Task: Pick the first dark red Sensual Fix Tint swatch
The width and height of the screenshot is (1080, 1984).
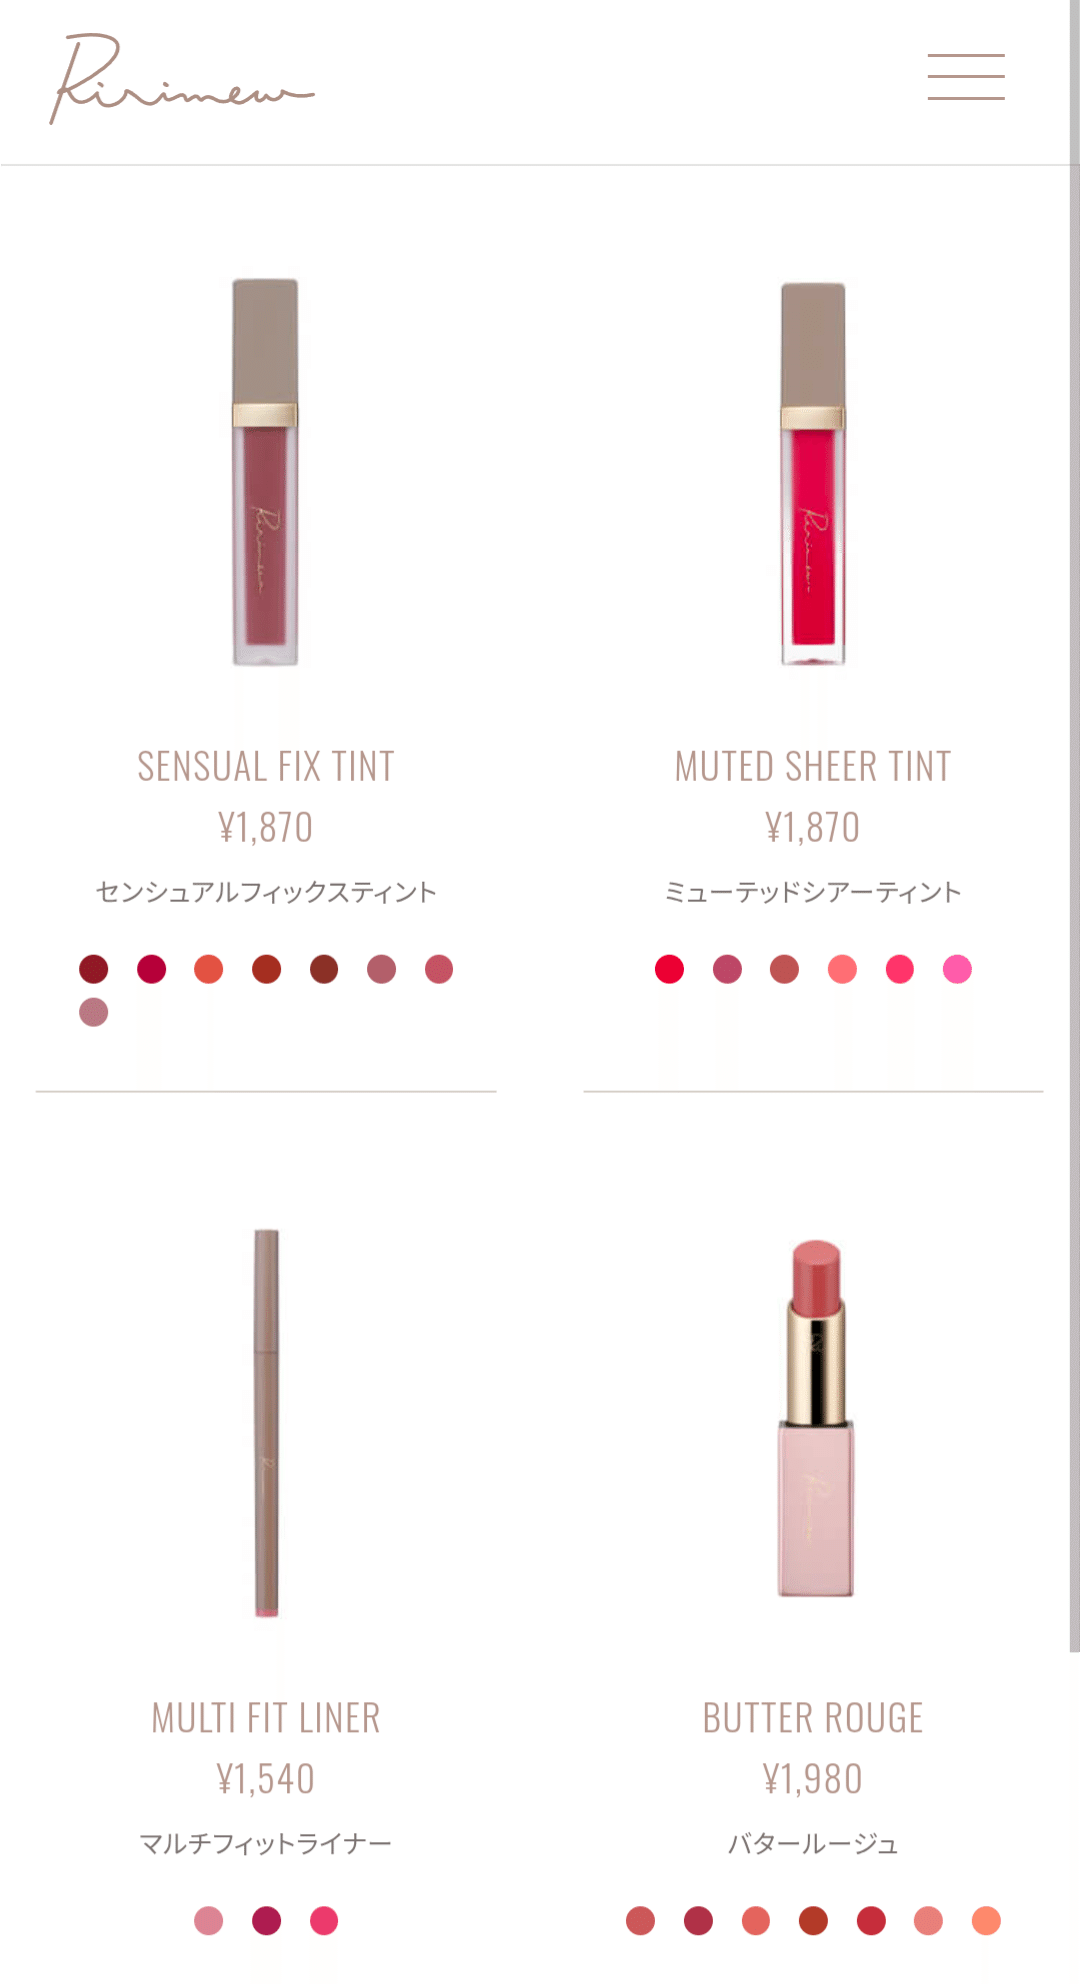Action: 94,969
